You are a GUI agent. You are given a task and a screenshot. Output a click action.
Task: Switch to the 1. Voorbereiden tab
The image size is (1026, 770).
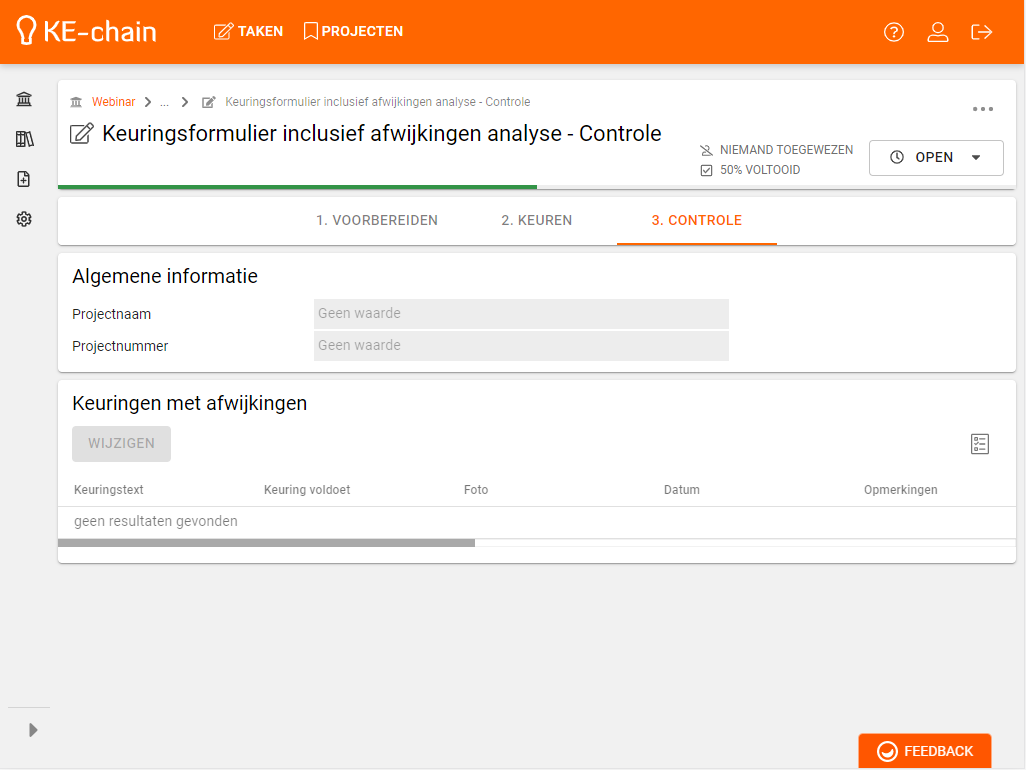coord(377,221)
